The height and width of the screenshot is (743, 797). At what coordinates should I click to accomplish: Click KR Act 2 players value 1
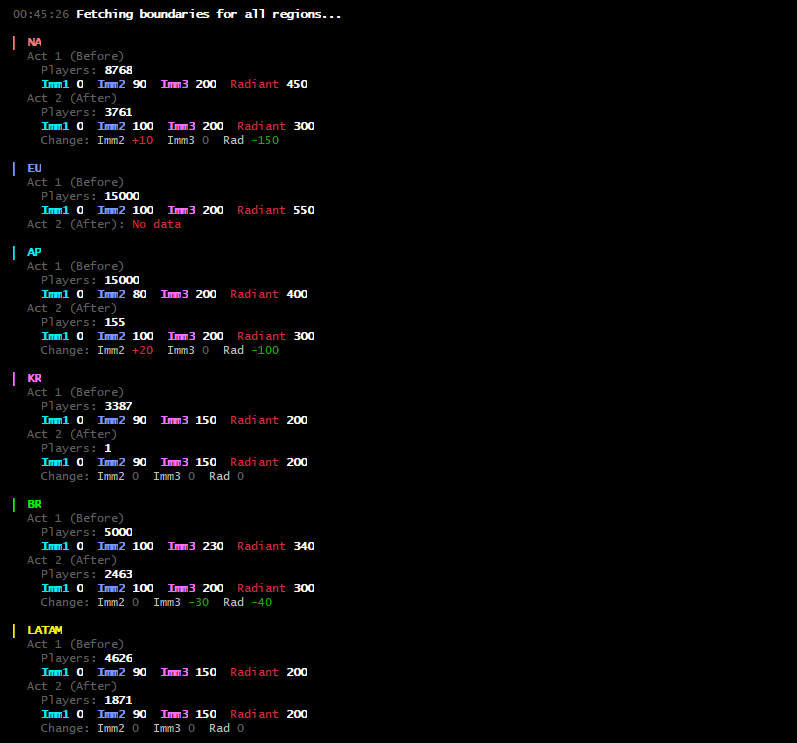click(x=108, y=448)
